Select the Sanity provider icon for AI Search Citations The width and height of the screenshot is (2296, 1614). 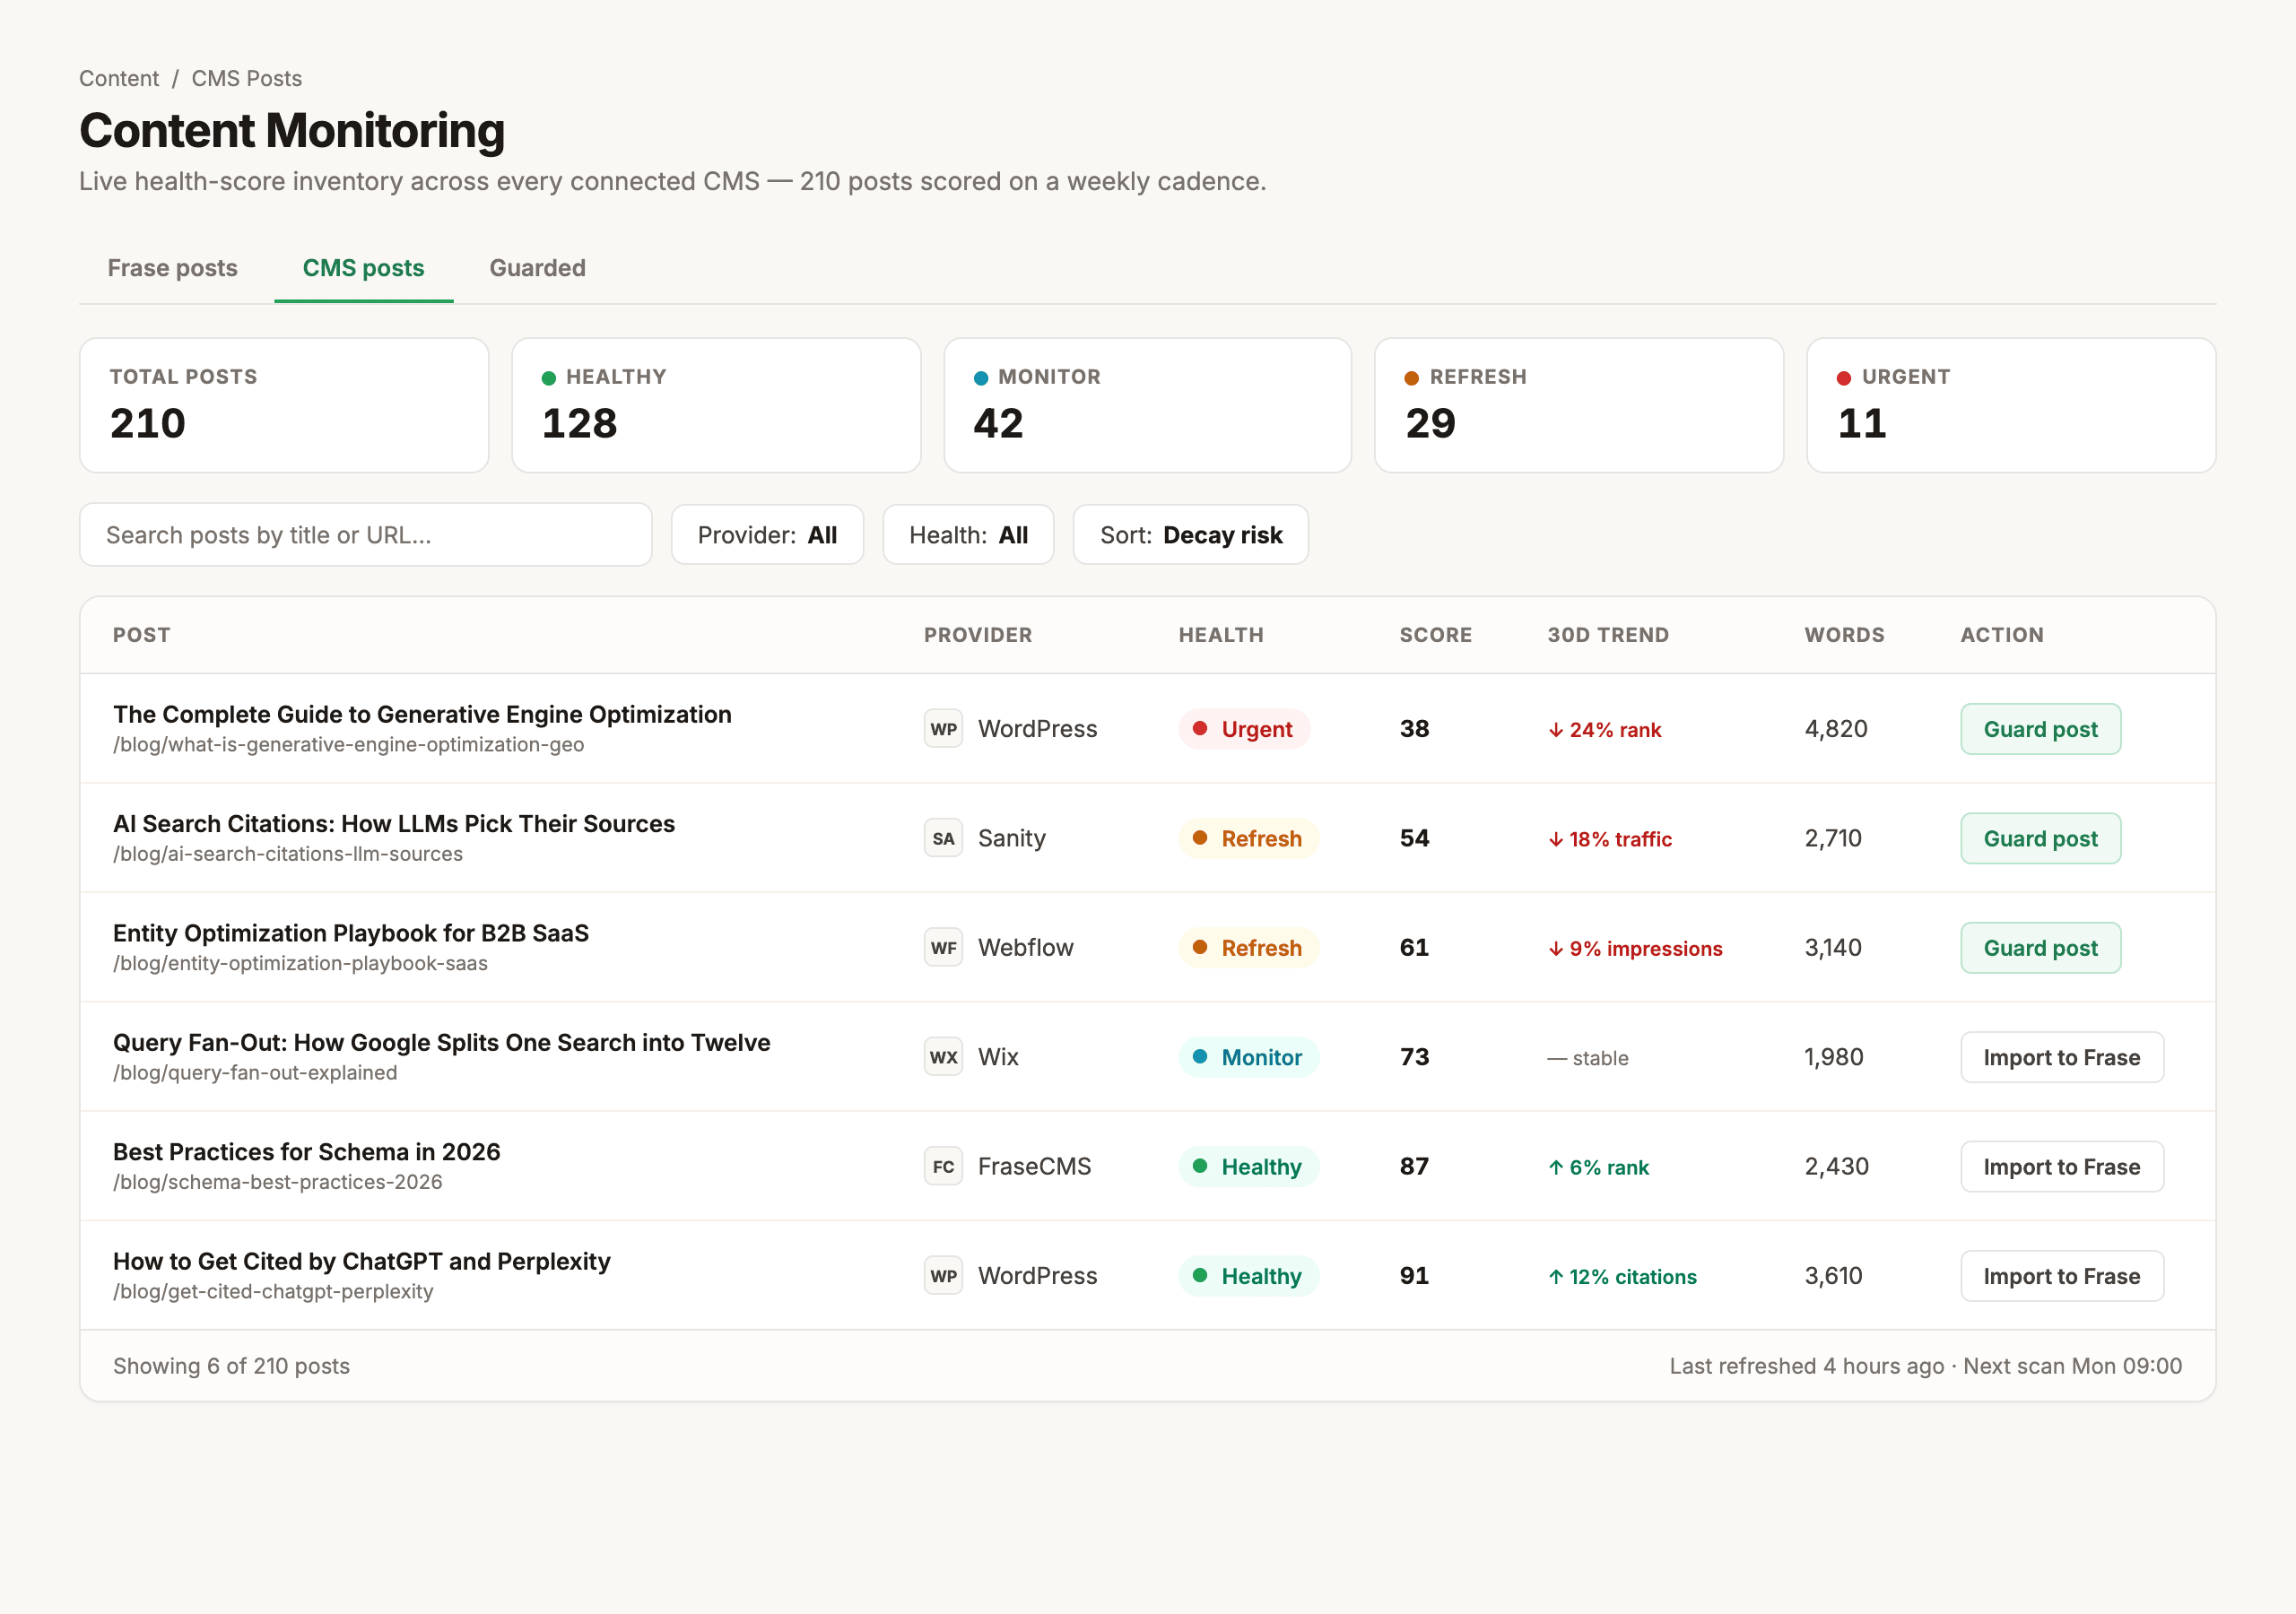pos(943,838)
